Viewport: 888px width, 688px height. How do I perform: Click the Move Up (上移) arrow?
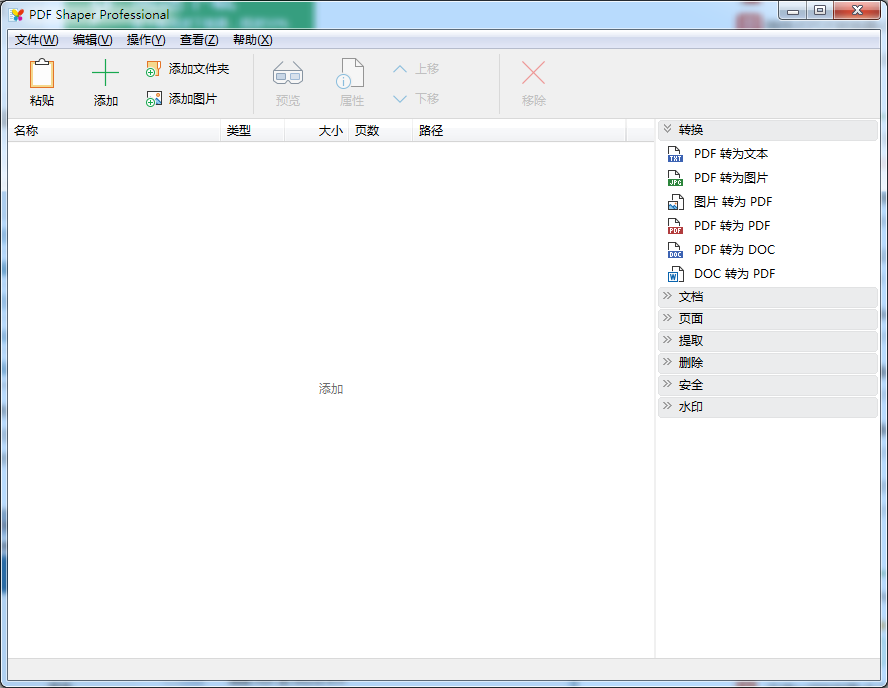click(400, 69)
